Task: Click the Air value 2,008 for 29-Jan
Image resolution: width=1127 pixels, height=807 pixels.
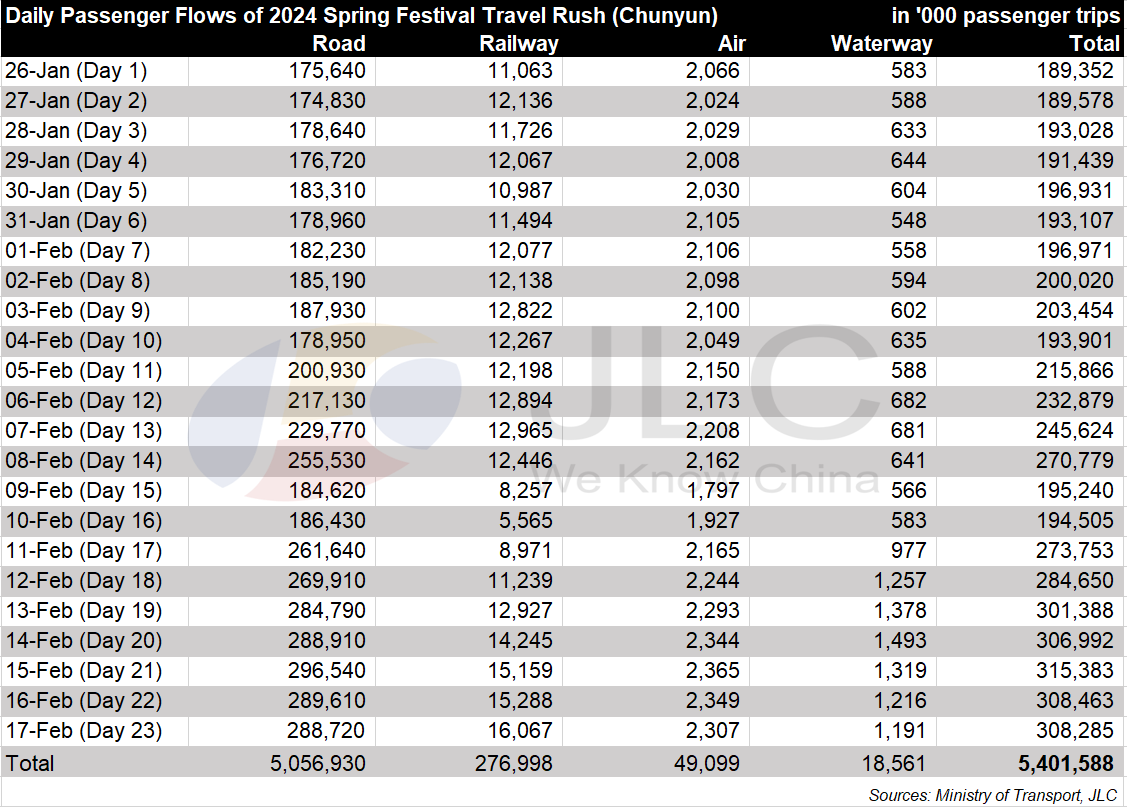Action: 712,161
